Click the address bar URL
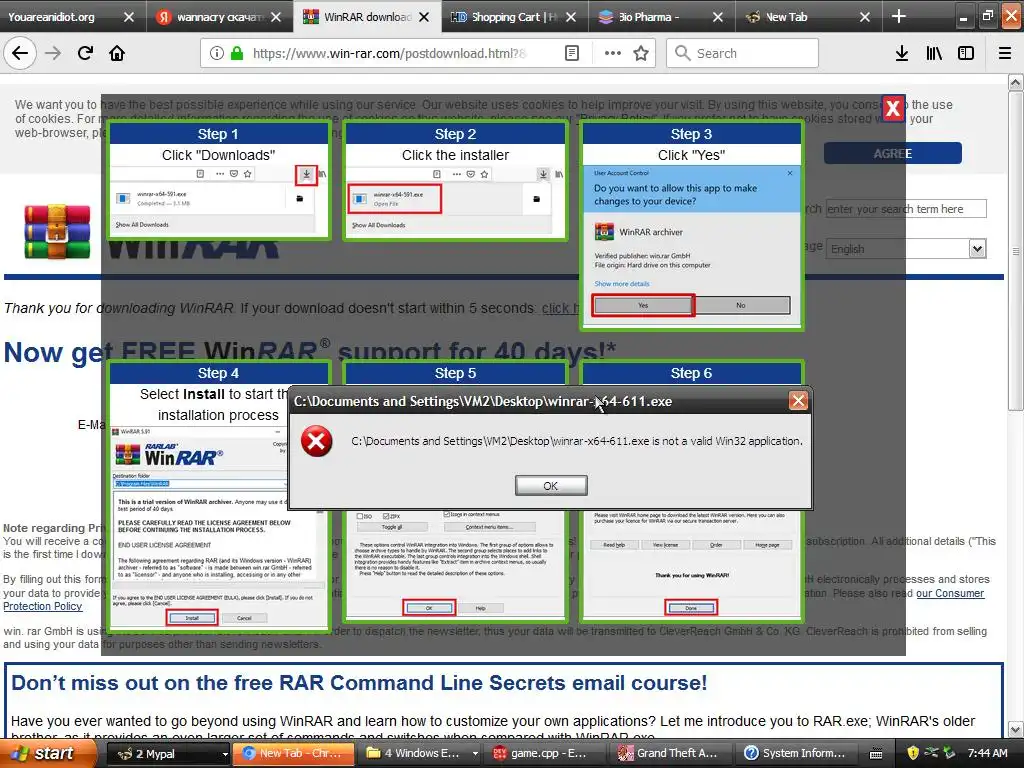The height and width of the screenshot is (768, 1024). (x=389, y=53)
